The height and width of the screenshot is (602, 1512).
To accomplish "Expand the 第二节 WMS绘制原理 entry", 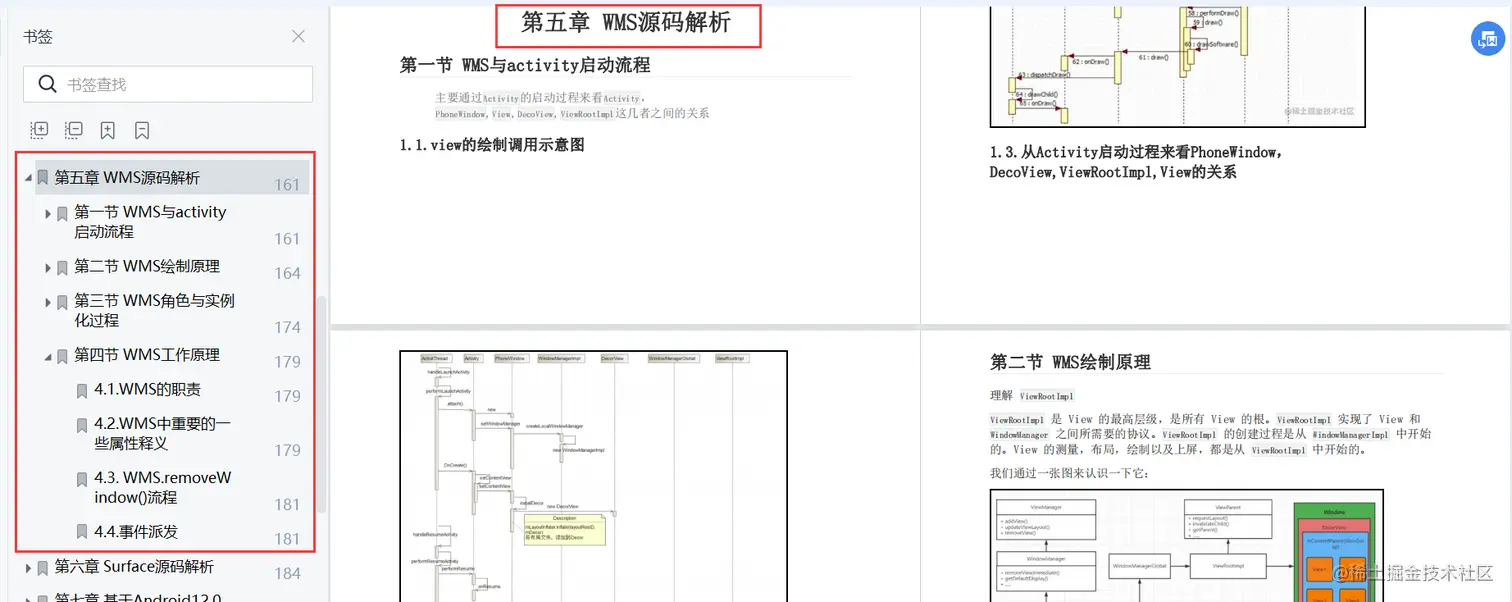I will pos(47,267).
